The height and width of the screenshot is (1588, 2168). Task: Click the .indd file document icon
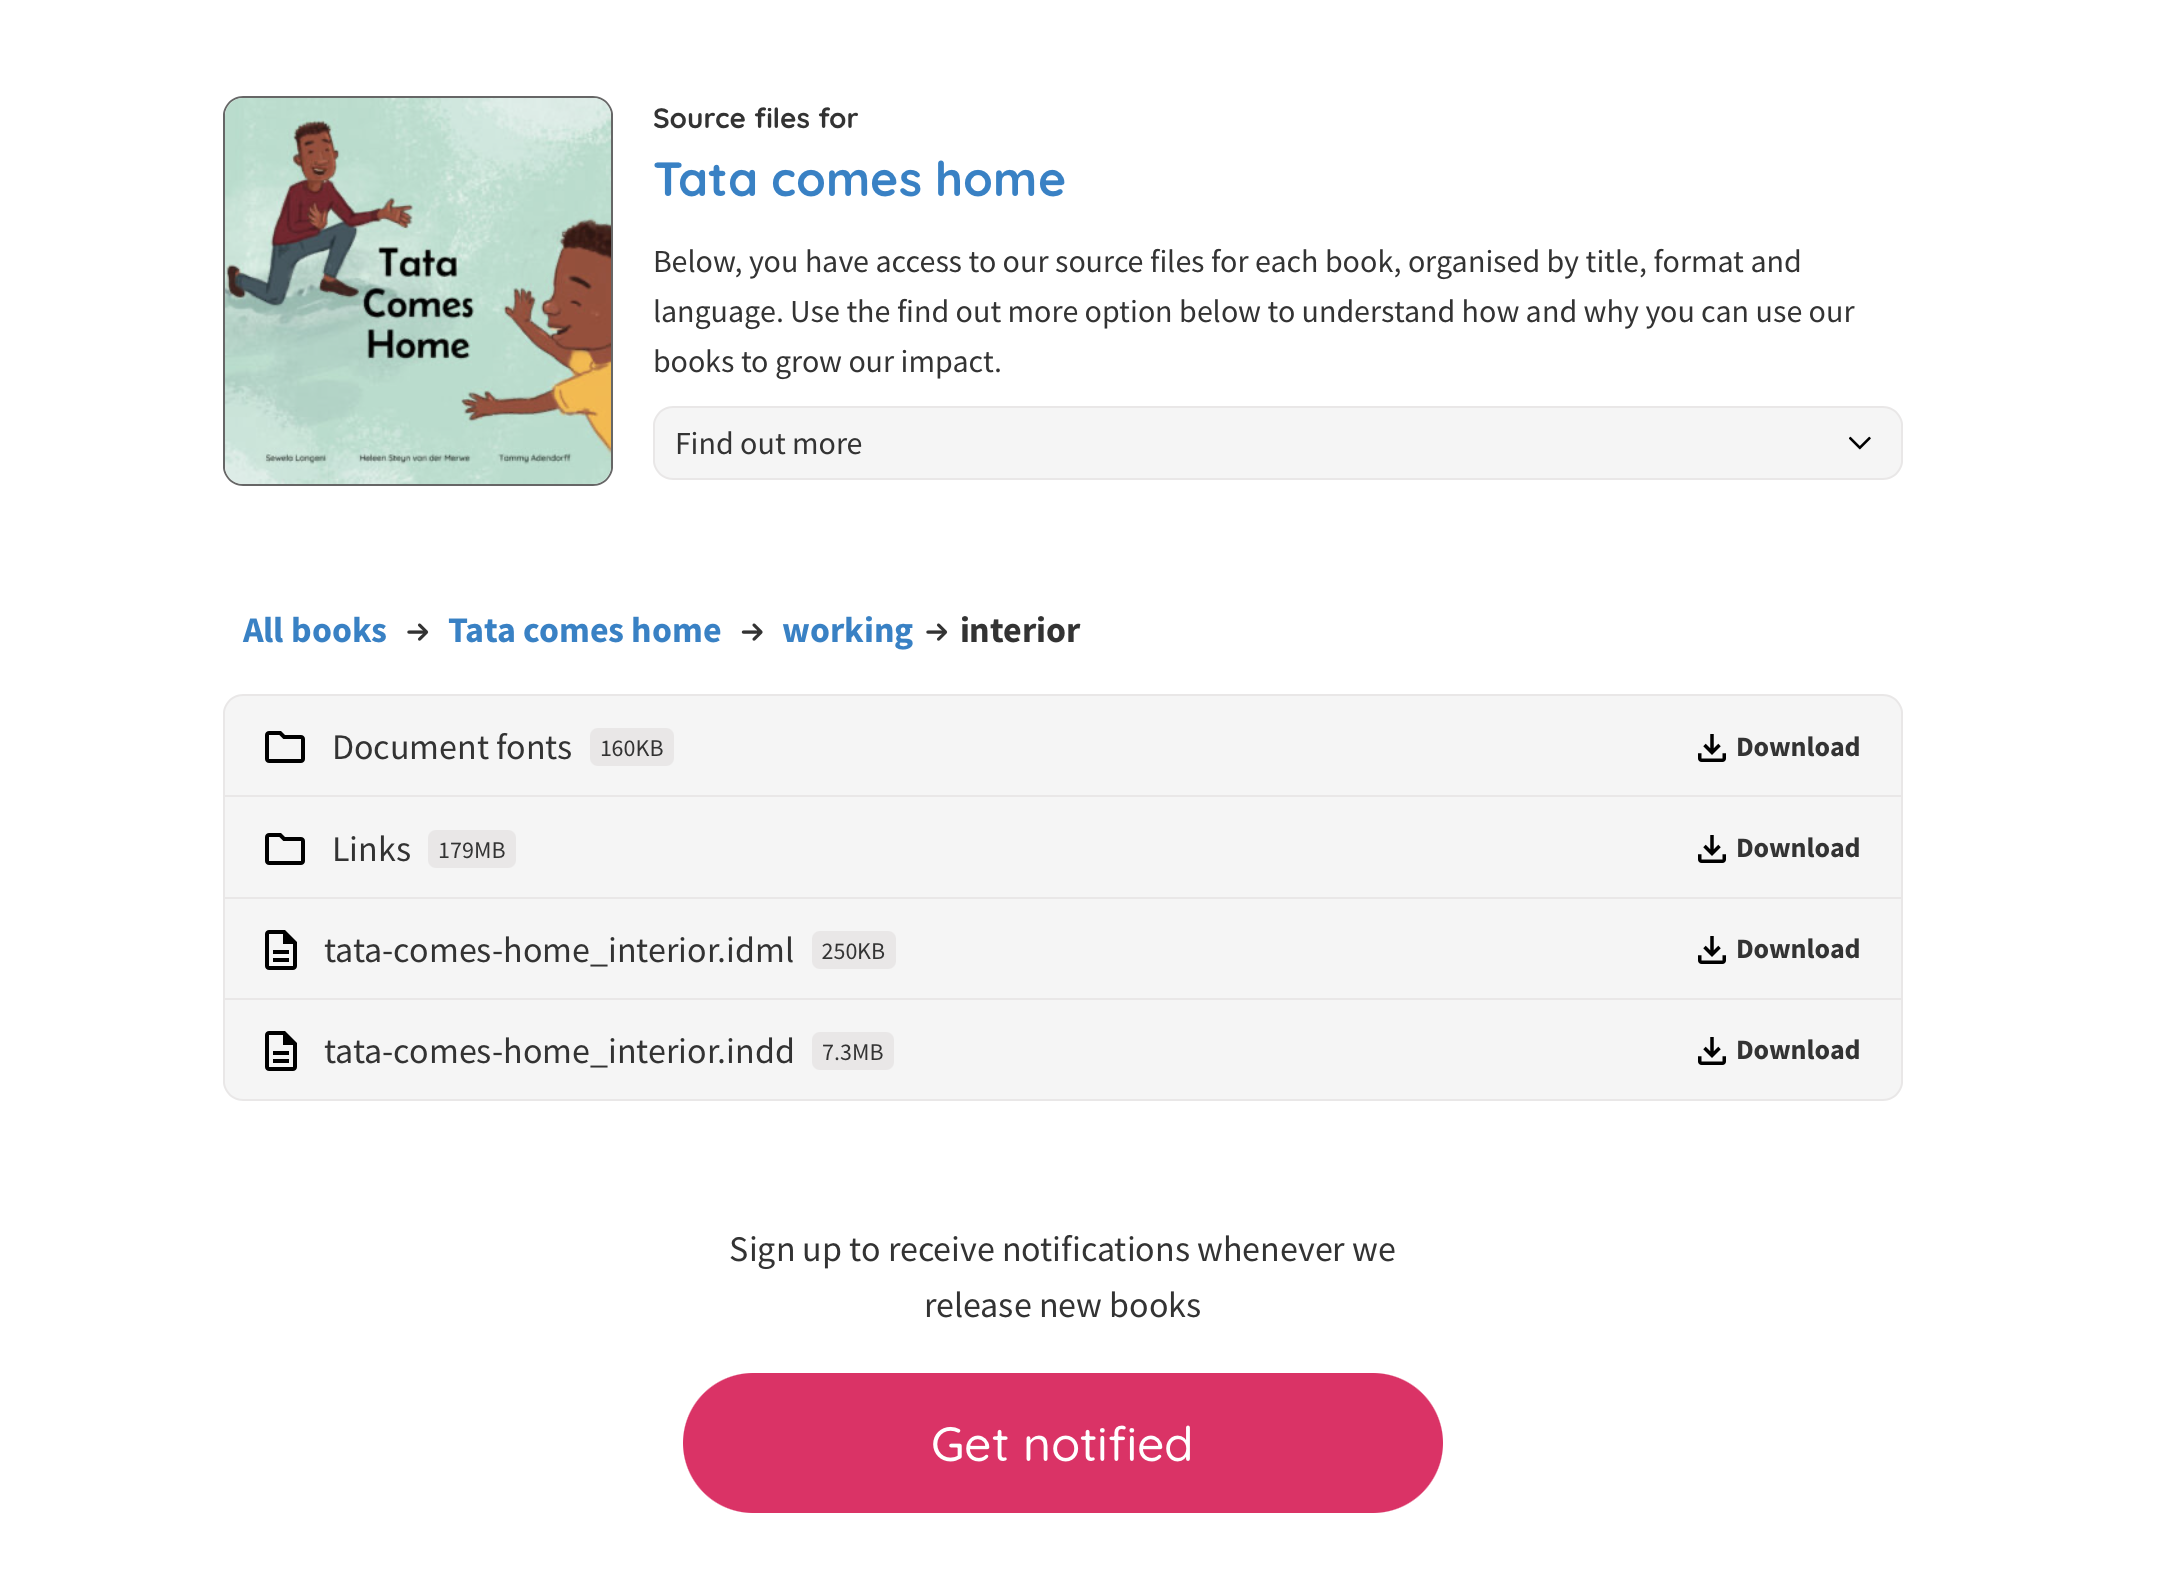(x=281, y=1051)
